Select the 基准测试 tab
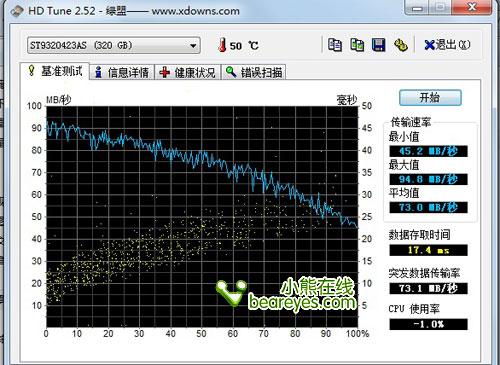This screenshot has width=500, height=365. pos(55,71)
